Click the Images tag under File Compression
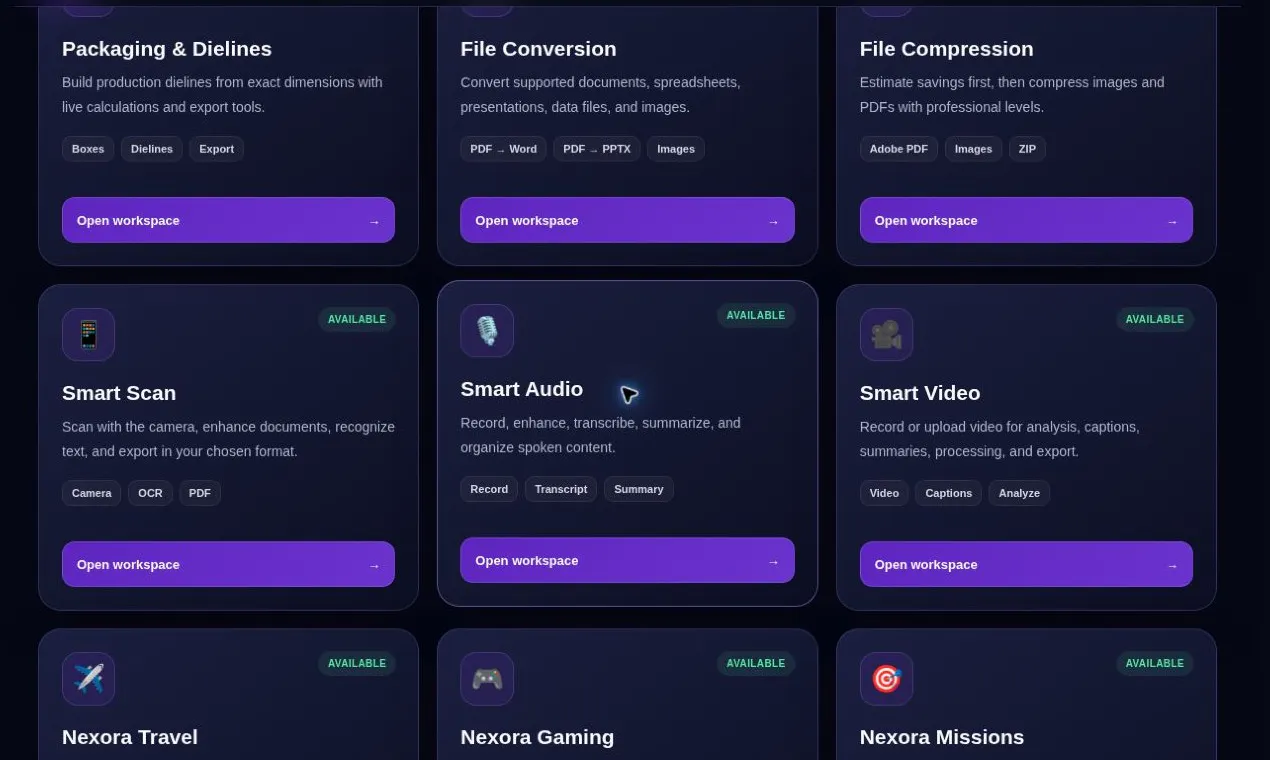The height and width of the screenshot is (760, 1270). tap(973, 149)
